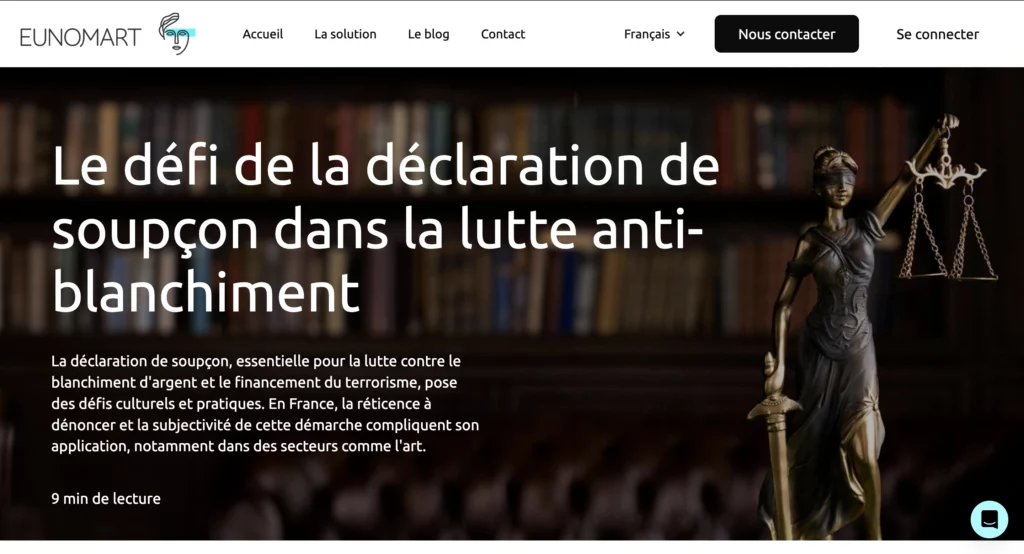1024x554 pixels.
Task: Navigate to Le blog page
Action: 428,34
